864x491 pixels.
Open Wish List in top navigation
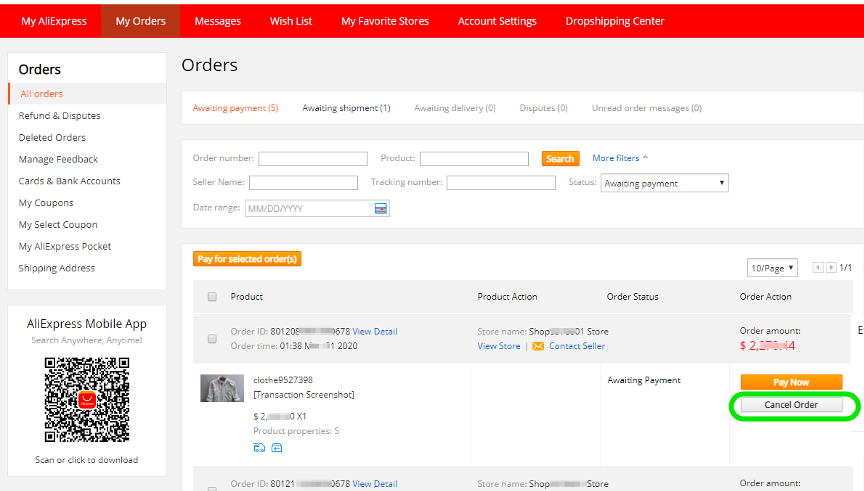pos(291,21)
